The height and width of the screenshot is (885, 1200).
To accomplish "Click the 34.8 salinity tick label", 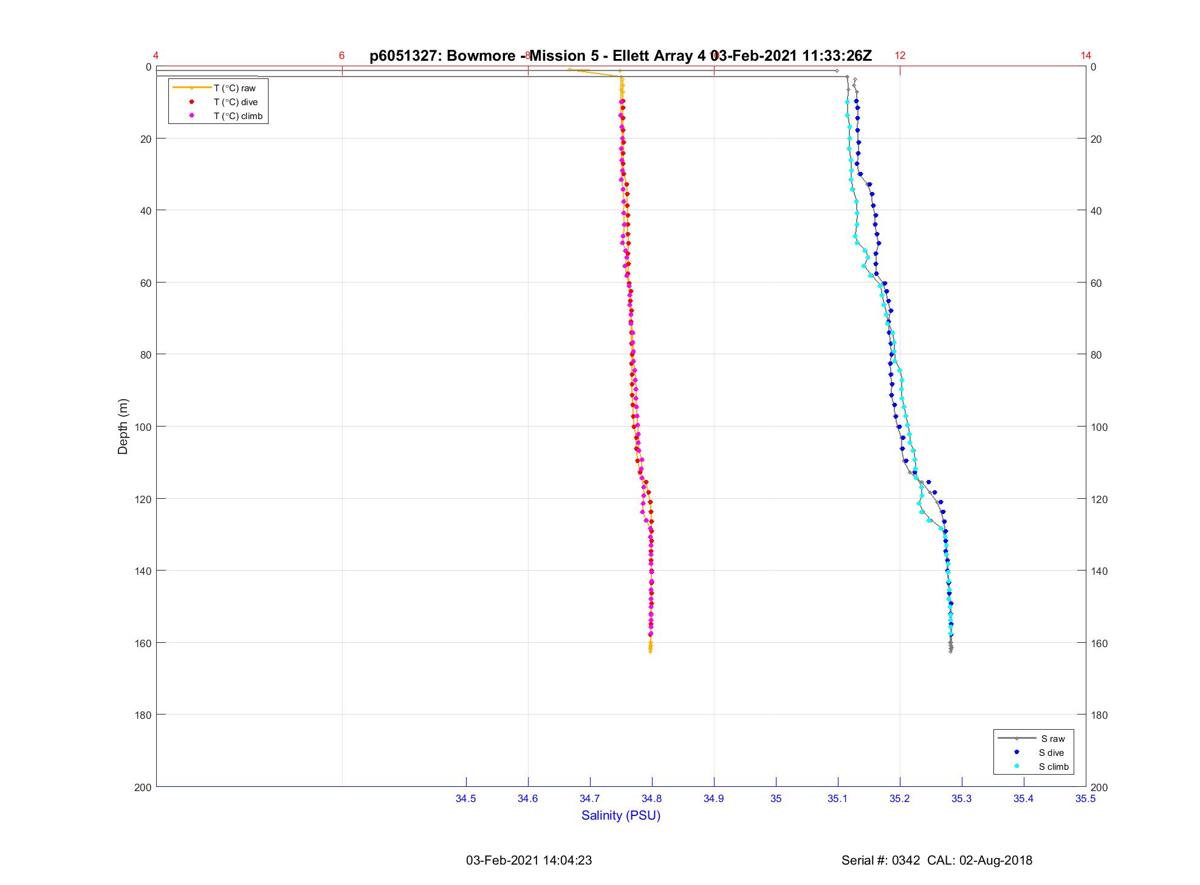I will click(652, 798).
